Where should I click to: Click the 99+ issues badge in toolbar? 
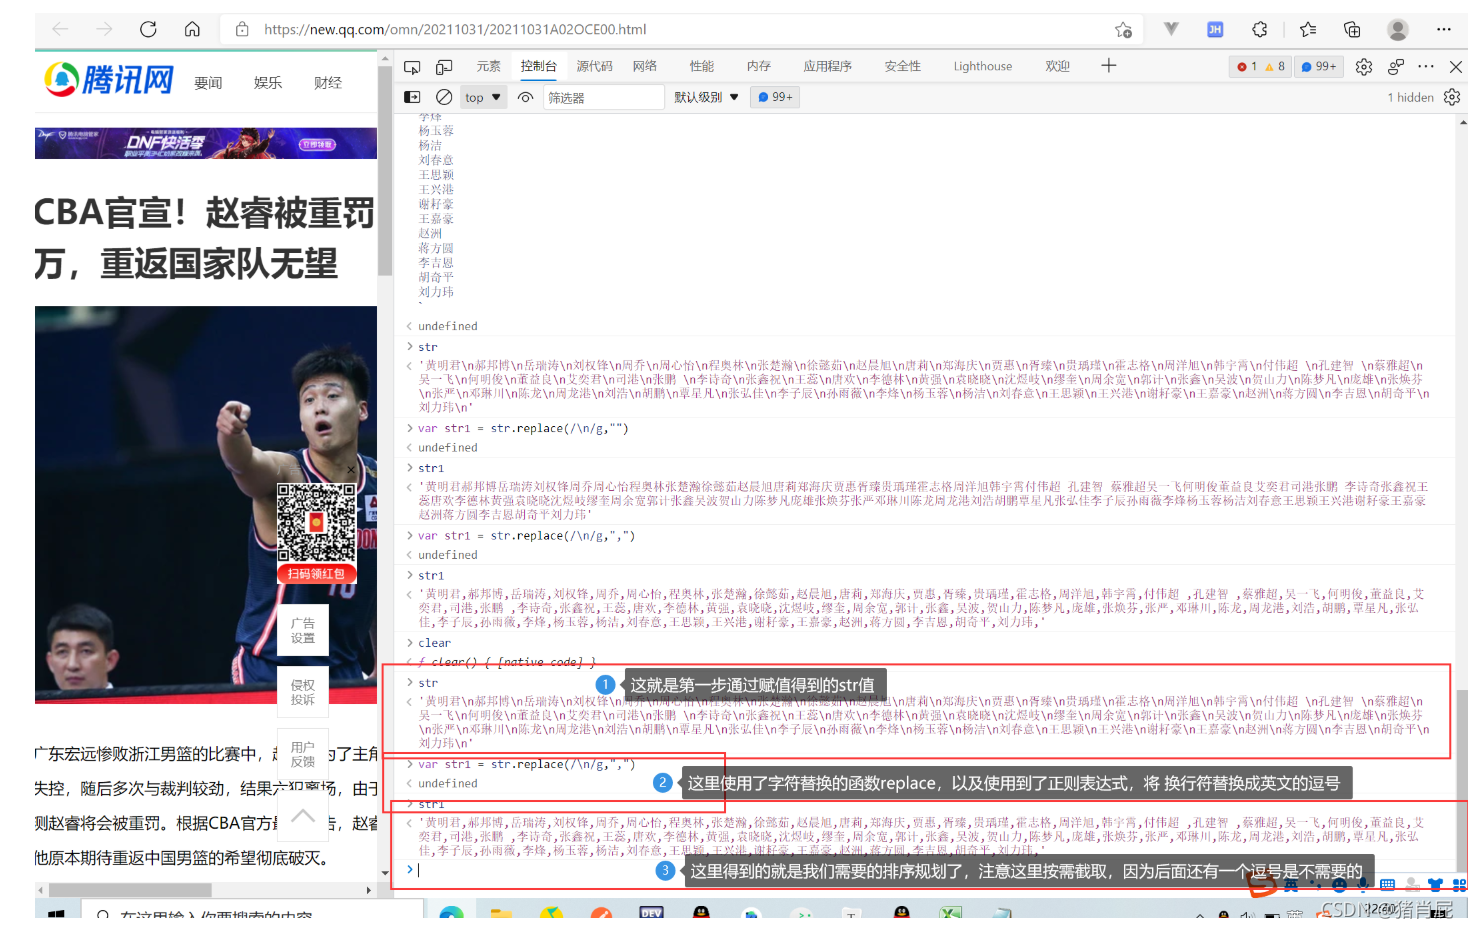pyautogui.click(x=1319, y=67)
